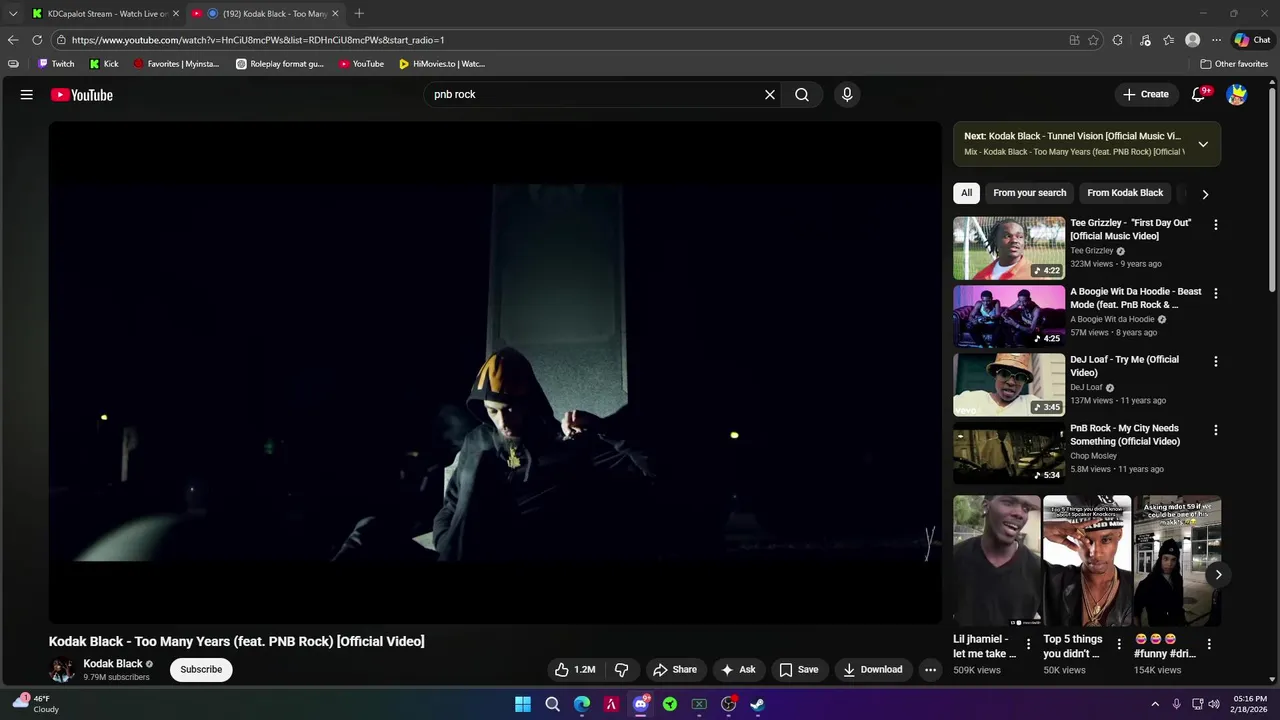Image resolution: width=1280 pixels, height=720 pixels.
Task: Click the Create button
Action: click(x=1146, y=95)
